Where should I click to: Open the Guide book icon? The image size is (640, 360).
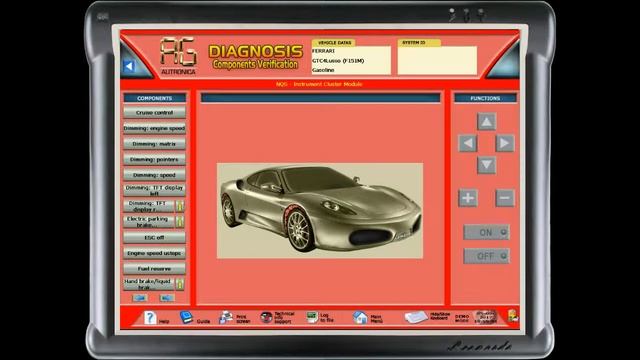point(187,317)
